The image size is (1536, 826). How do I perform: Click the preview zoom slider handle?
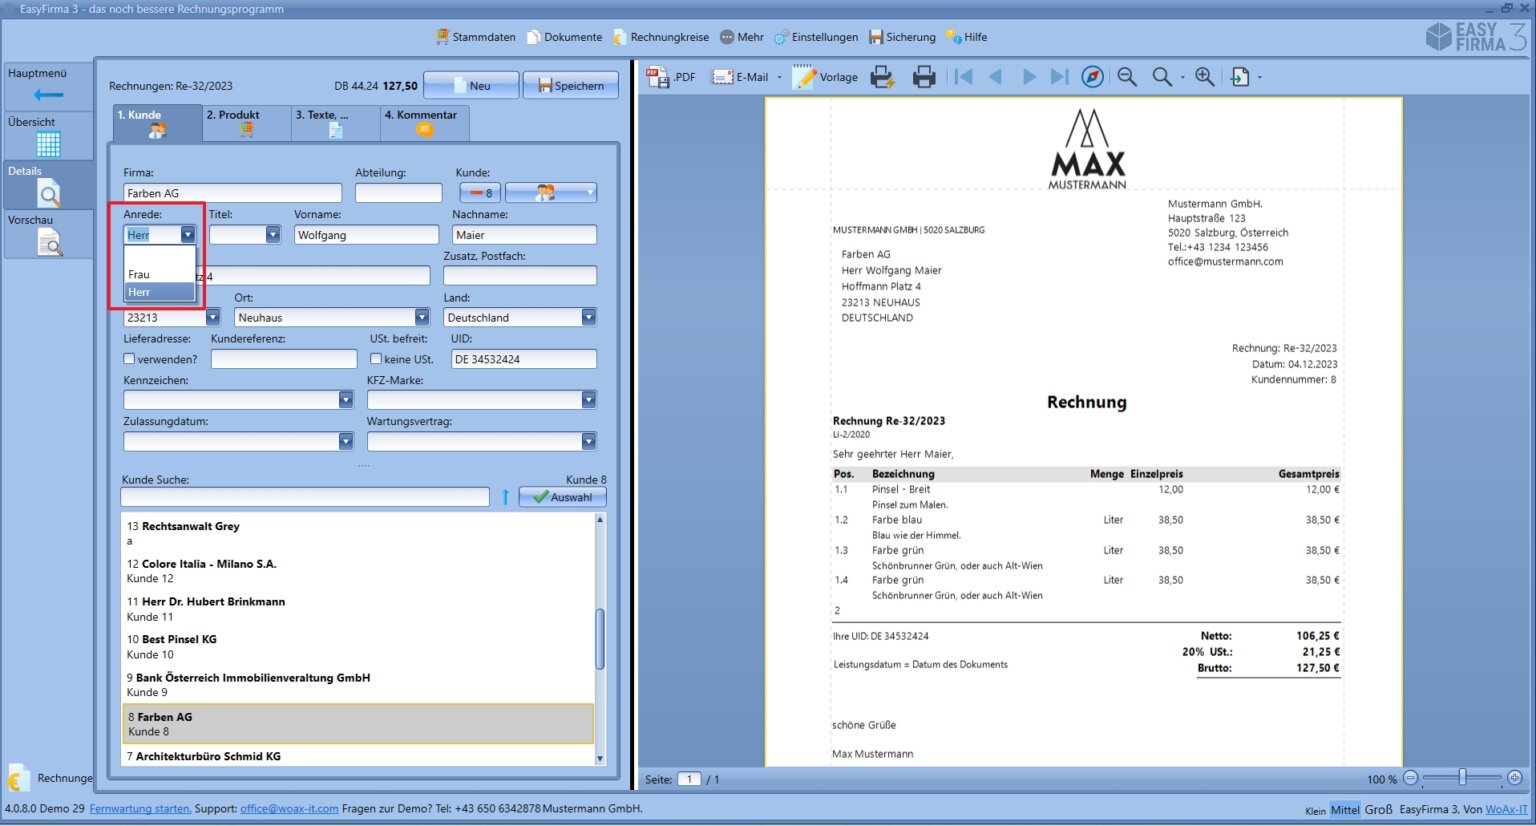pos(1462,778)
